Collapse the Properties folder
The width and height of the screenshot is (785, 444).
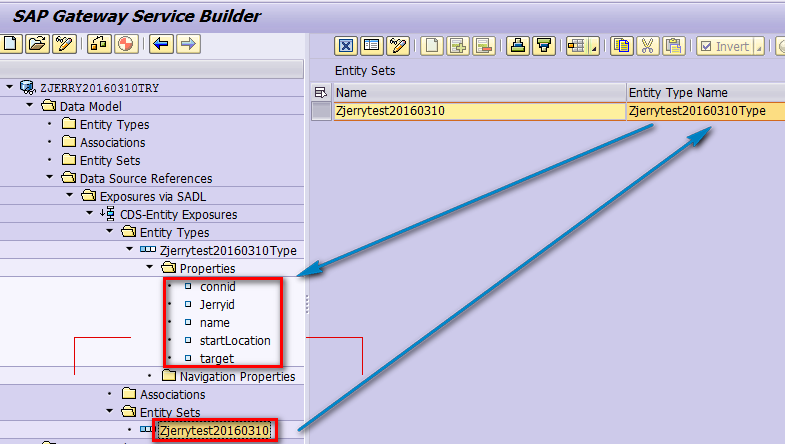coord(150,268)
